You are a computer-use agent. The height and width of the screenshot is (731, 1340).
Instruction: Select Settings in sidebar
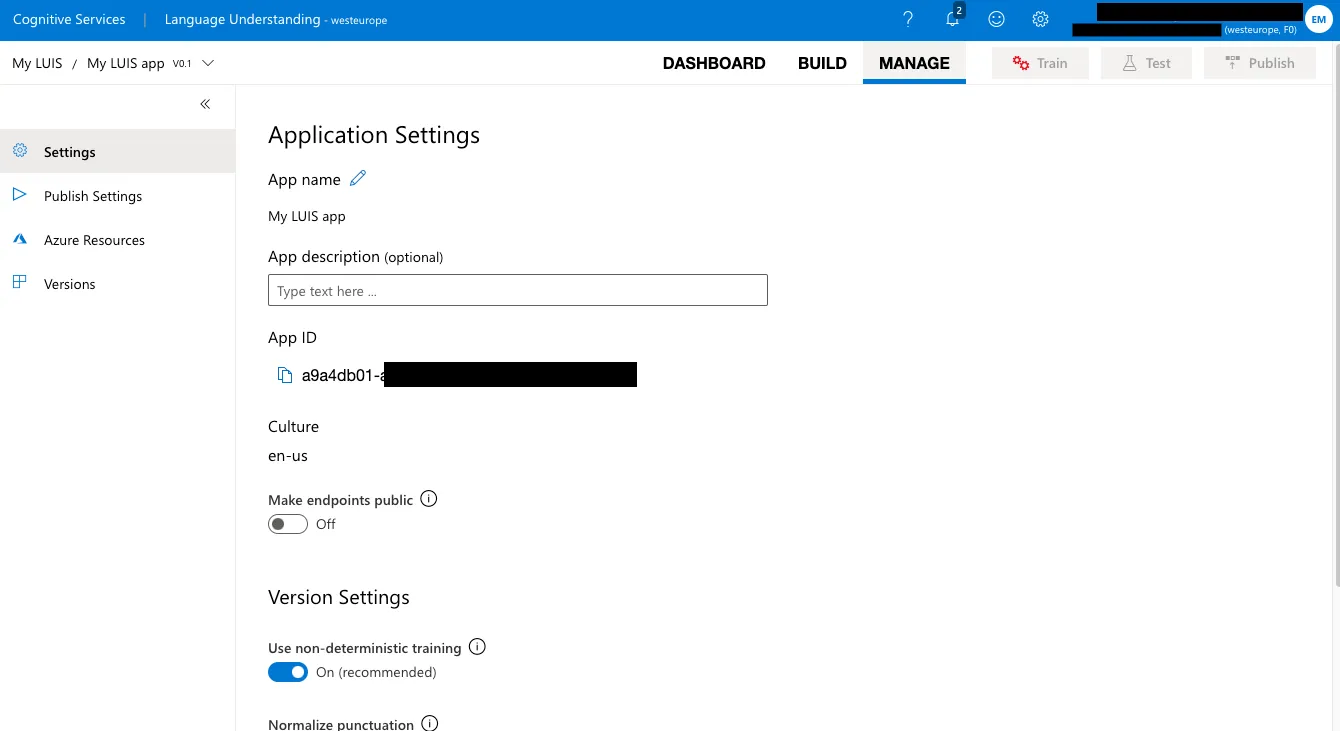tap(118, 152)
